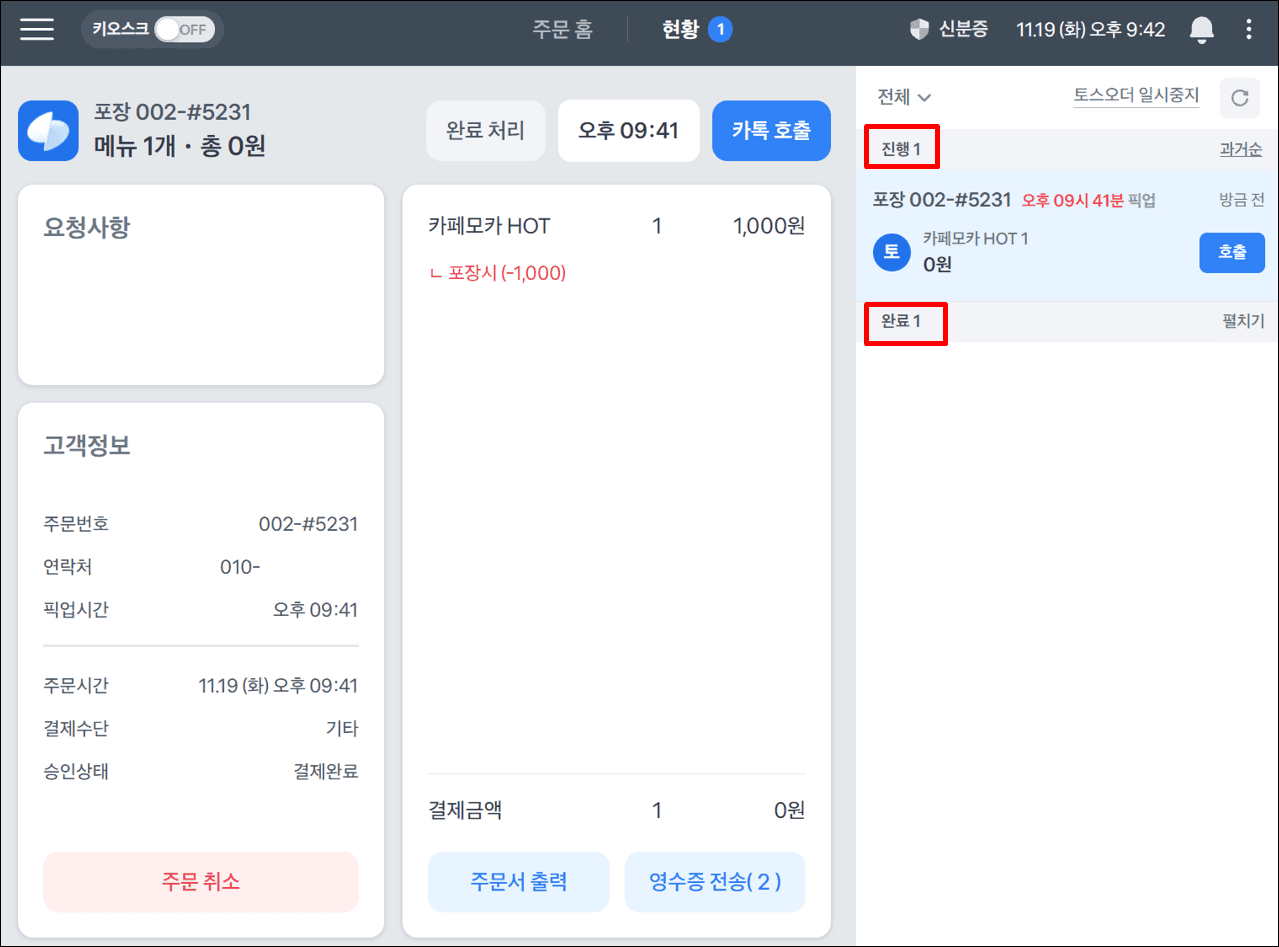Click the 오후 09:41 time button

coord(629,131)
